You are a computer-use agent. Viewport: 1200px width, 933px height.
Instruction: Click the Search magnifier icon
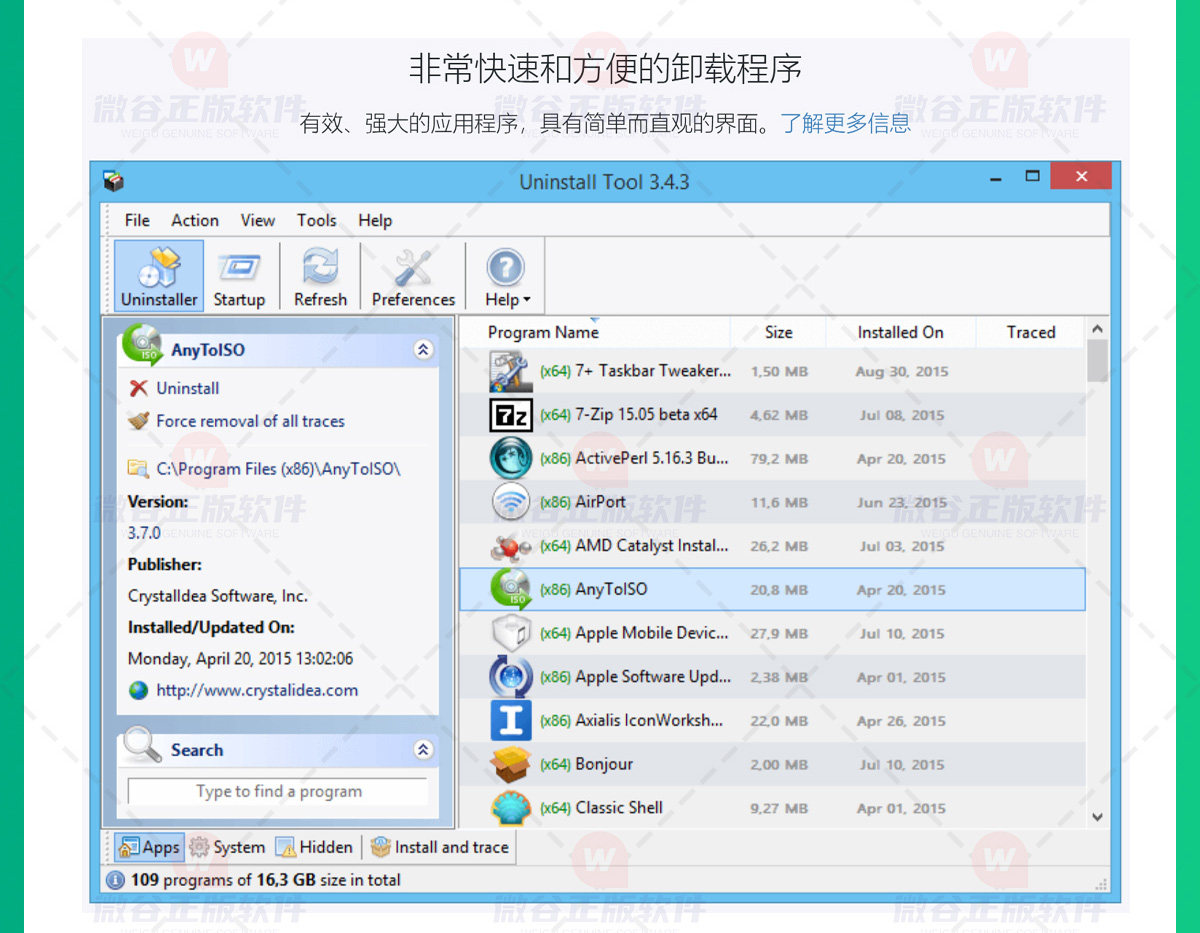point(142,745)
